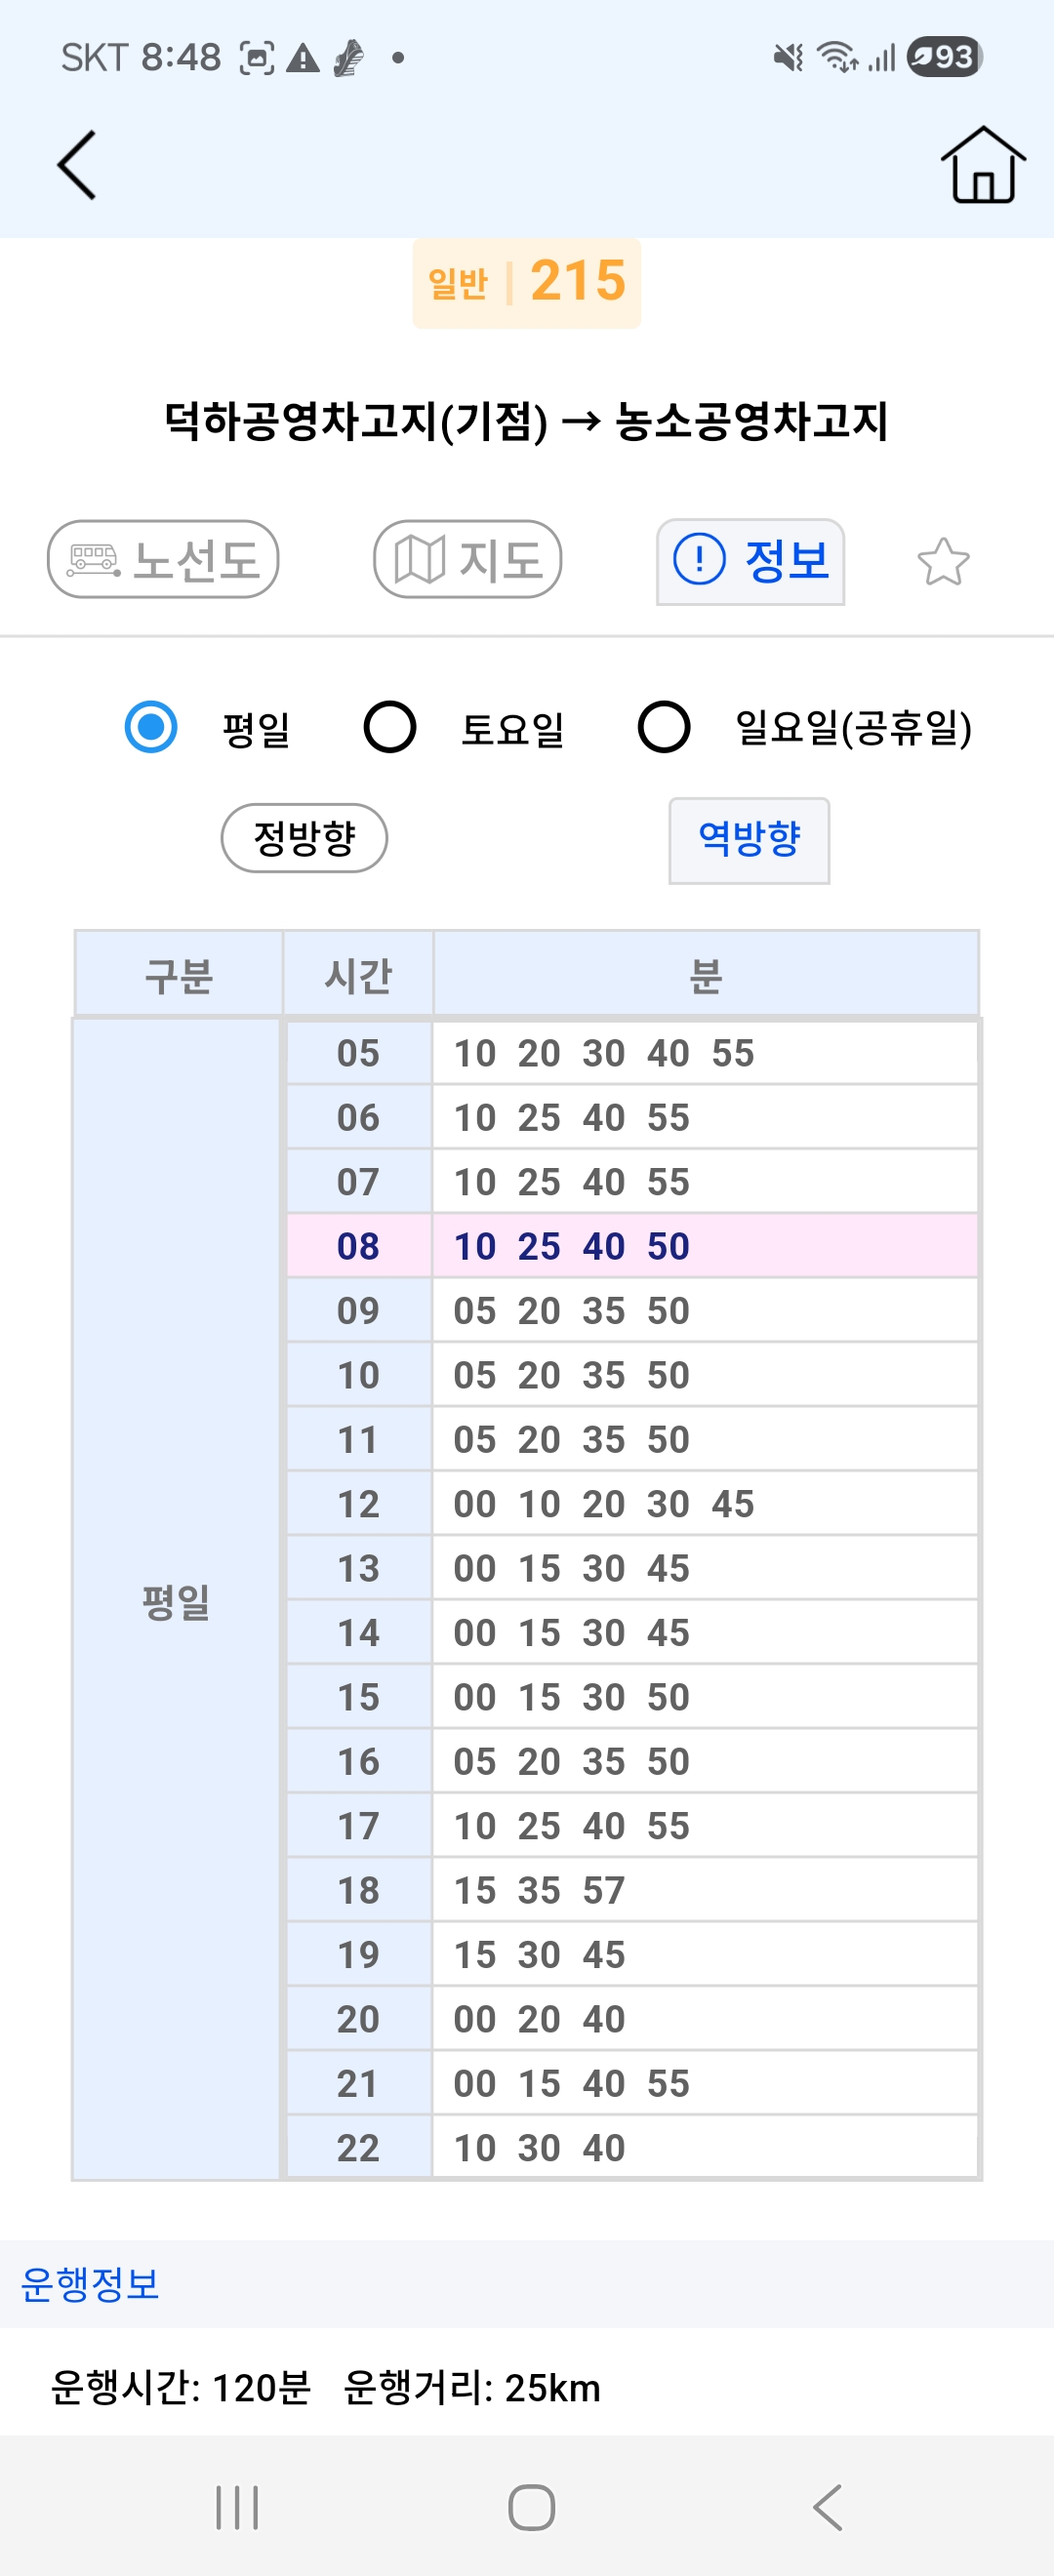Image resolution: width=1054 pixels, height=2576 pixels.
Task: Tap the 분 minutes column header
Action: point(705,975)
